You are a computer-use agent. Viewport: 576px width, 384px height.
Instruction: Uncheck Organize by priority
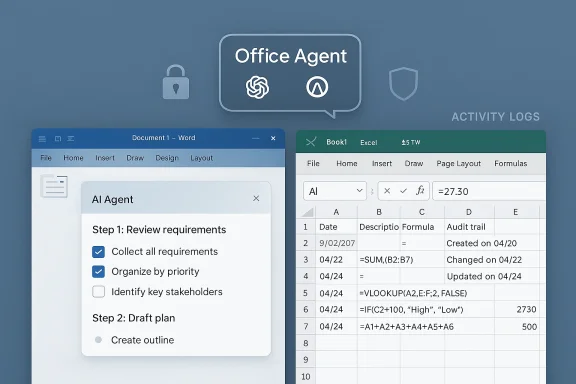98,272
